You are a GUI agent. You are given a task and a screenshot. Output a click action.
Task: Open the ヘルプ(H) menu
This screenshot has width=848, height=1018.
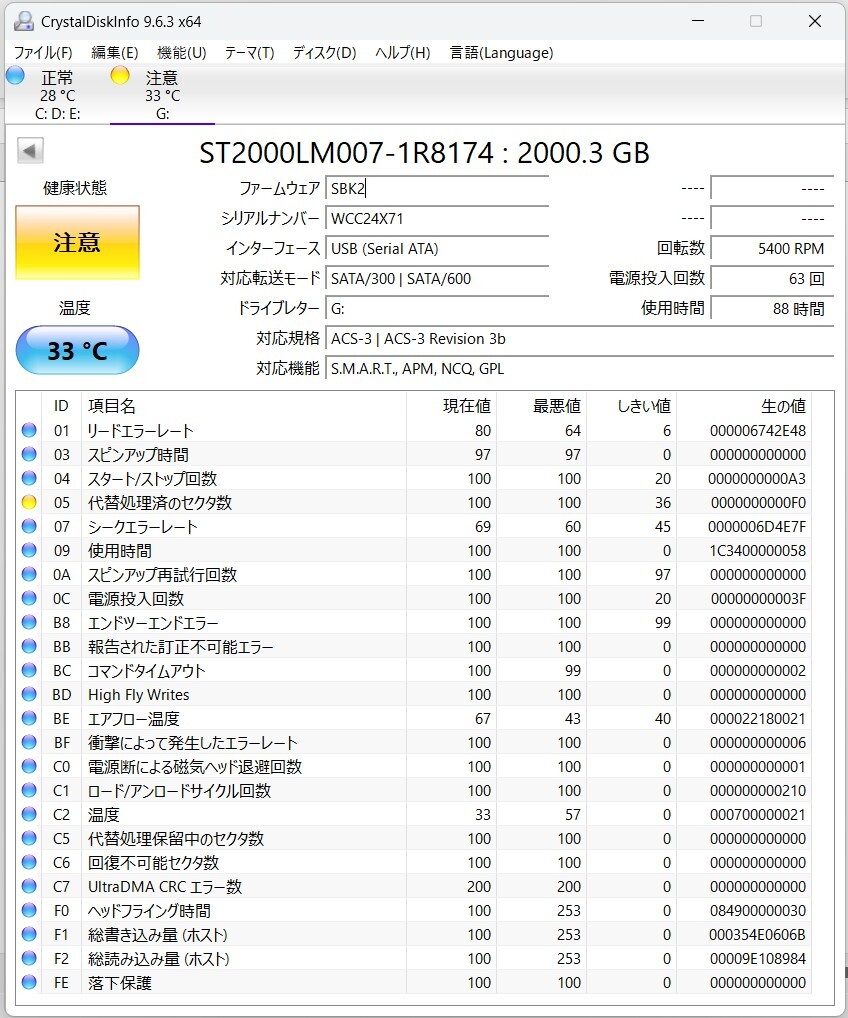[403, 53]
